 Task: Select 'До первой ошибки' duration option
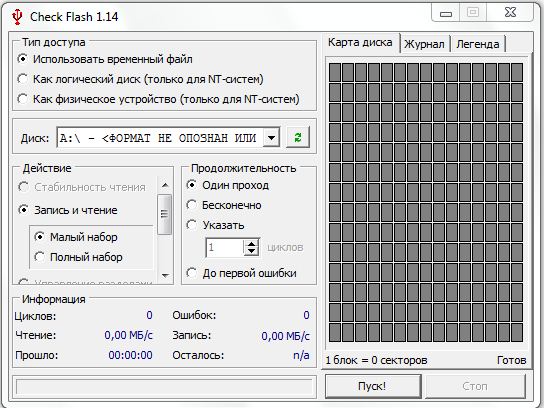click(242, 273)
